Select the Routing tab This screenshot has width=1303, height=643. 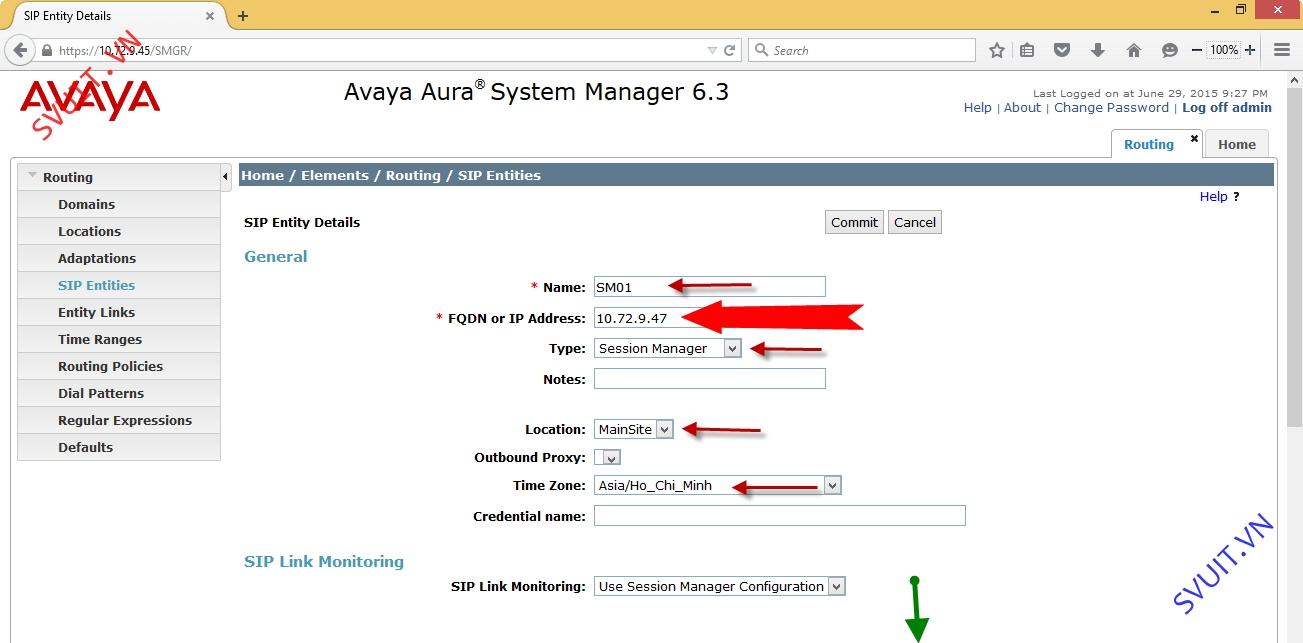(x=1148, y=144)
